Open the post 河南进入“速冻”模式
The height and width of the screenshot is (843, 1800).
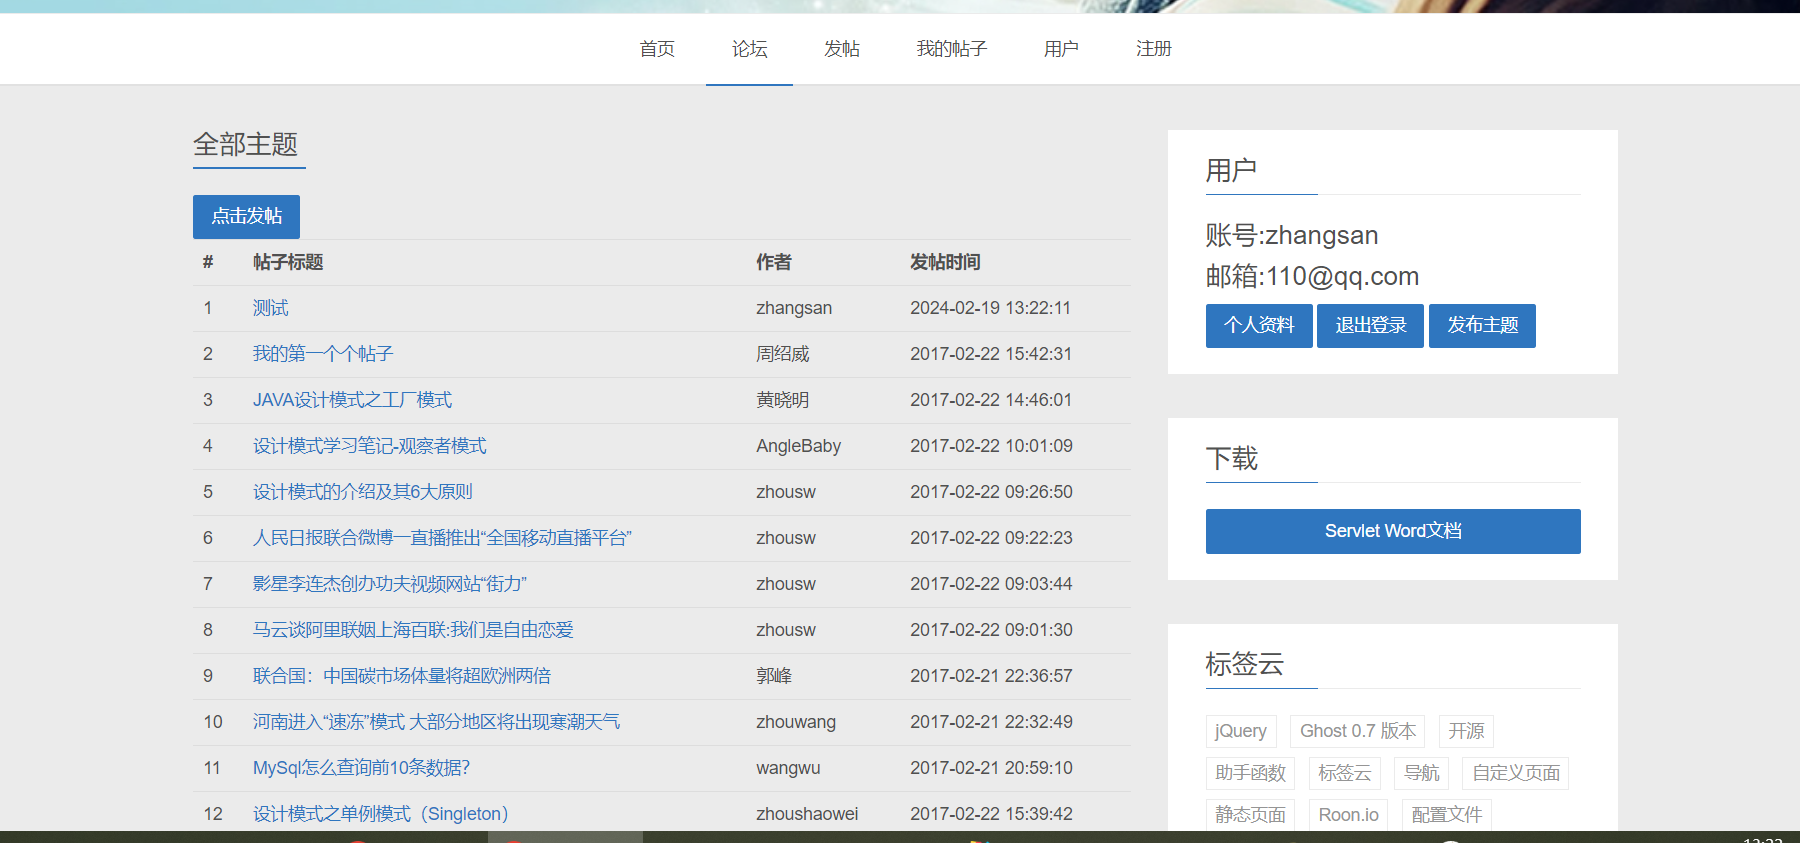tap(436, 722)
